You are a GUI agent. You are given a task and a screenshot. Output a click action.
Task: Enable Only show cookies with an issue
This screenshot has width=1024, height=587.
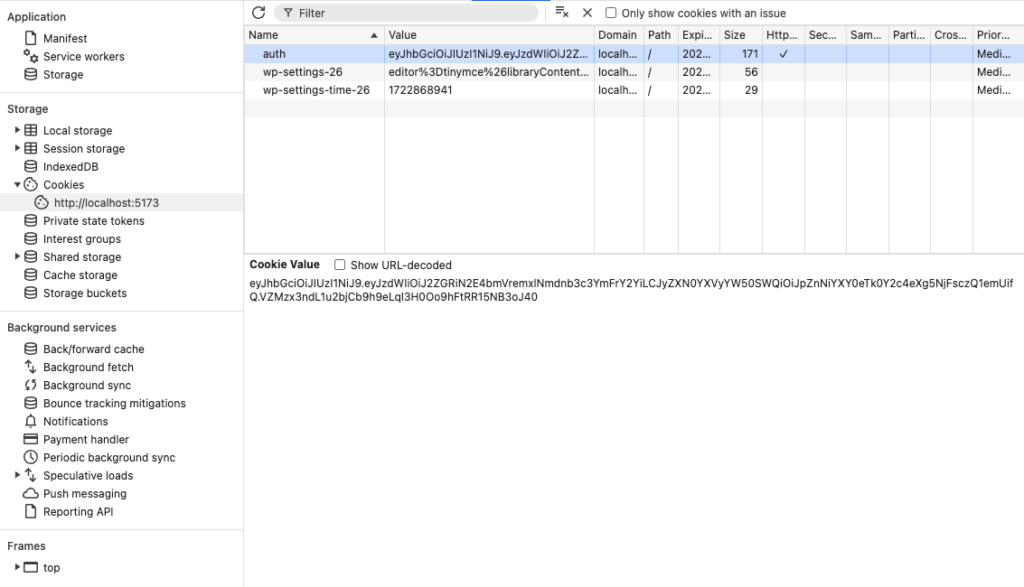611,14
